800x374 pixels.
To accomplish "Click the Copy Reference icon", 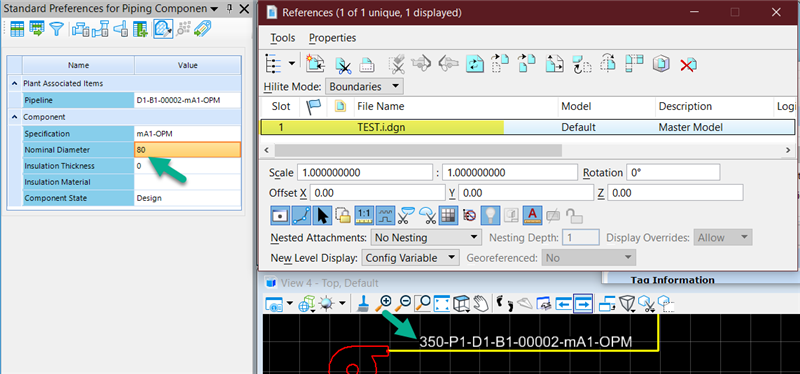I will pyautogui.click(x=527, y=64).
